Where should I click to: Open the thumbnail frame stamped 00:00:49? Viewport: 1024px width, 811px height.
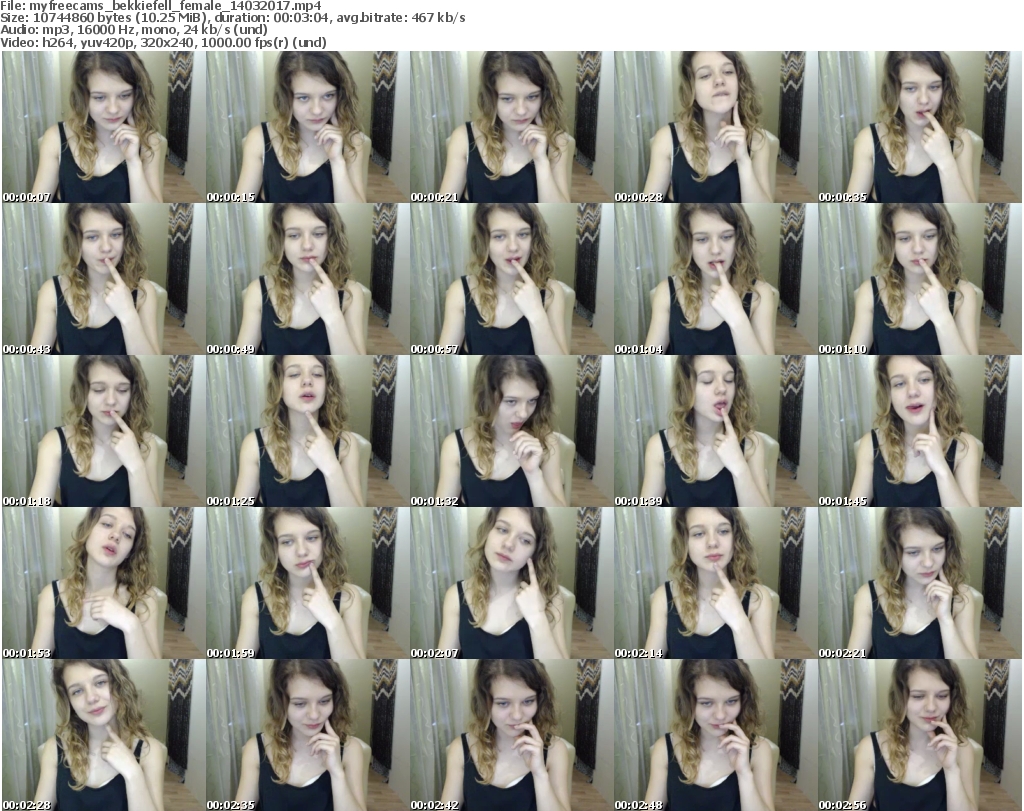[x=308, y=279]
